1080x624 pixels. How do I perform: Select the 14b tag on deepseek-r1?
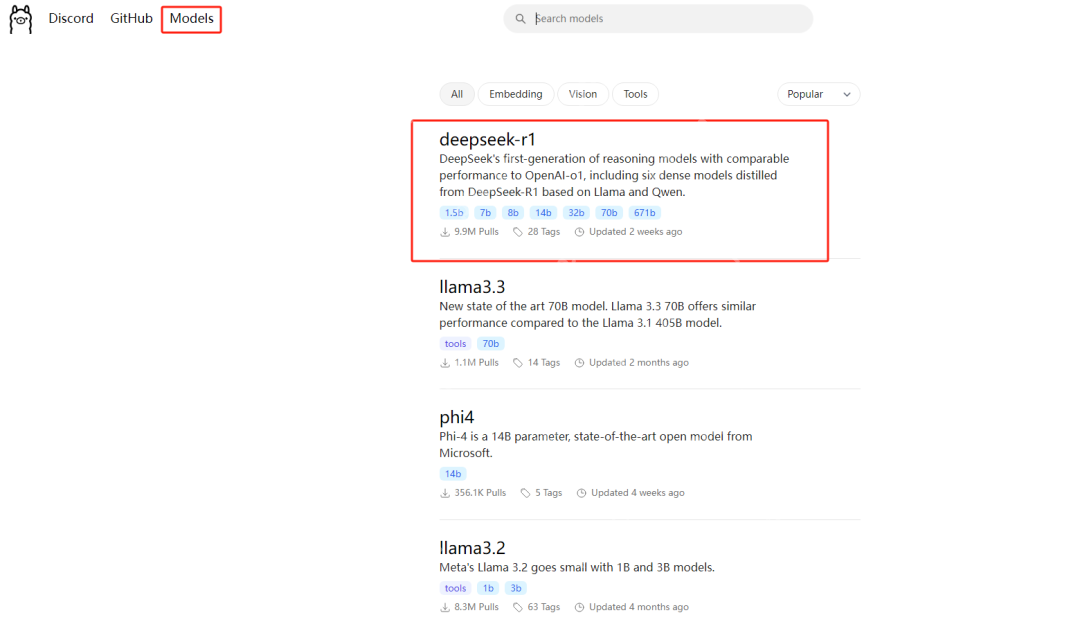[543, 213]
